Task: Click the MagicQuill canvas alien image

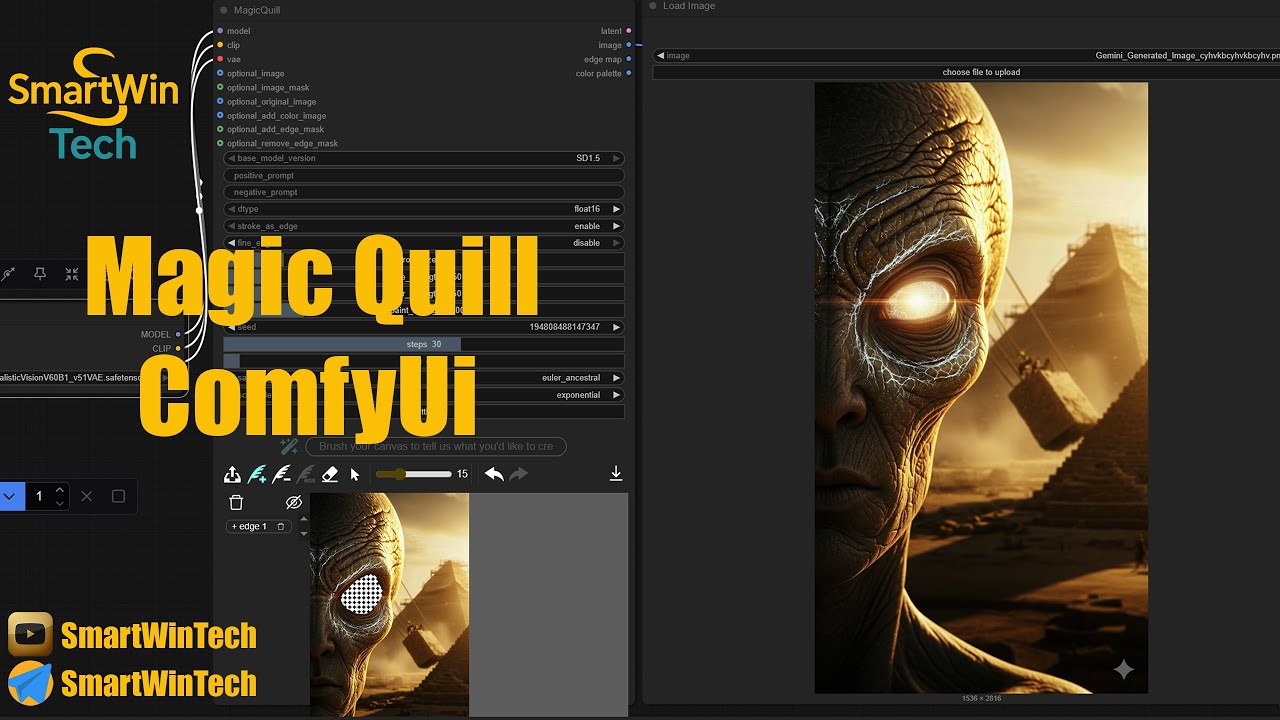Action: pos(389,604)
